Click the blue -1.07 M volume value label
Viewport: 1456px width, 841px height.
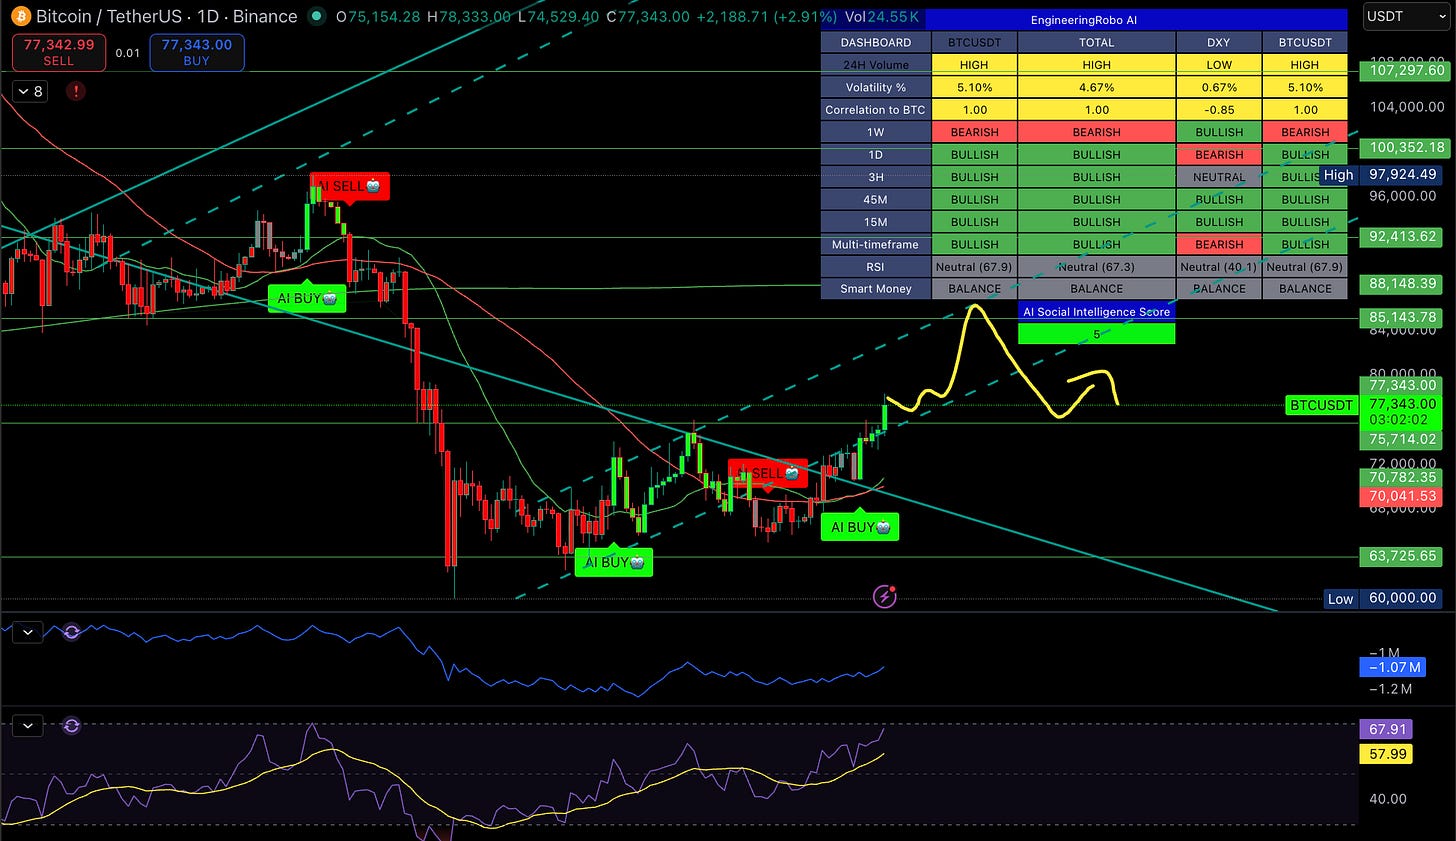[x=1391, y=667]
